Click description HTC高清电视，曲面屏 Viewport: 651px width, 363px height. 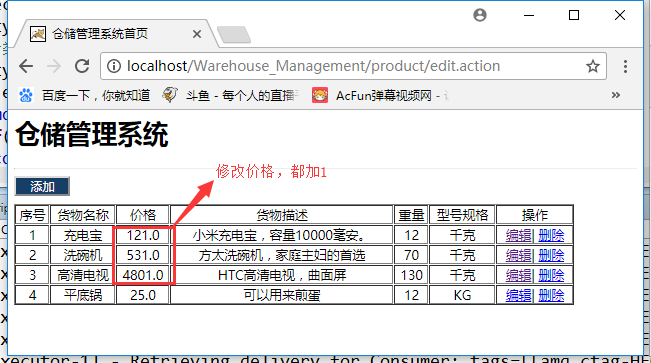pyautogui.click(x=282, y=275)
